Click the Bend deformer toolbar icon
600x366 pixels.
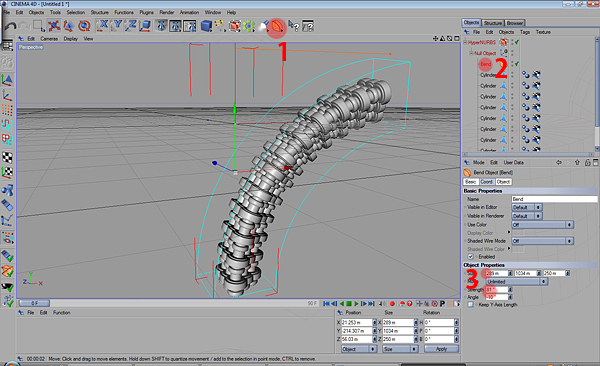(277, 26)
